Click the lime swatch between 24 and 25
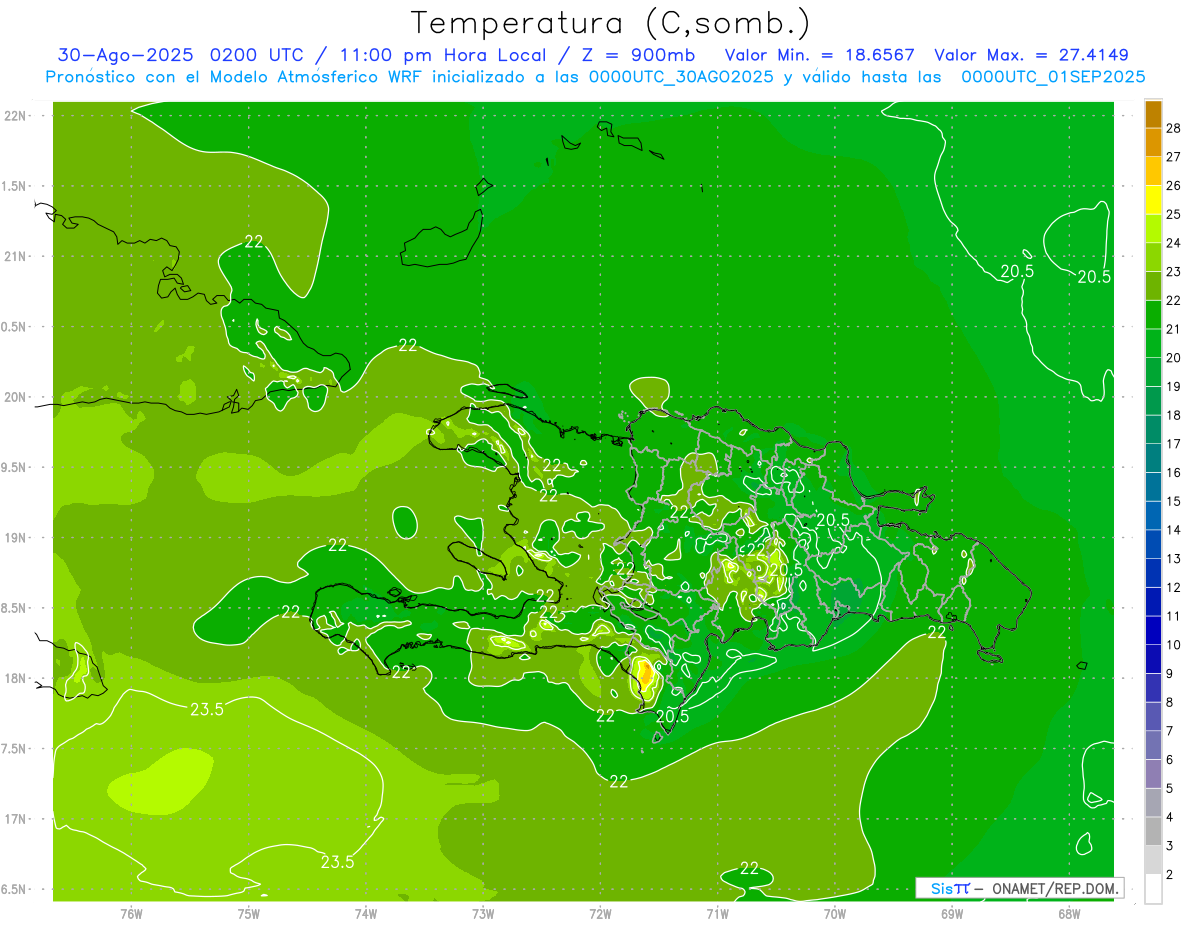Viewport: 1200px width, 927px height. coord(1153,228)
